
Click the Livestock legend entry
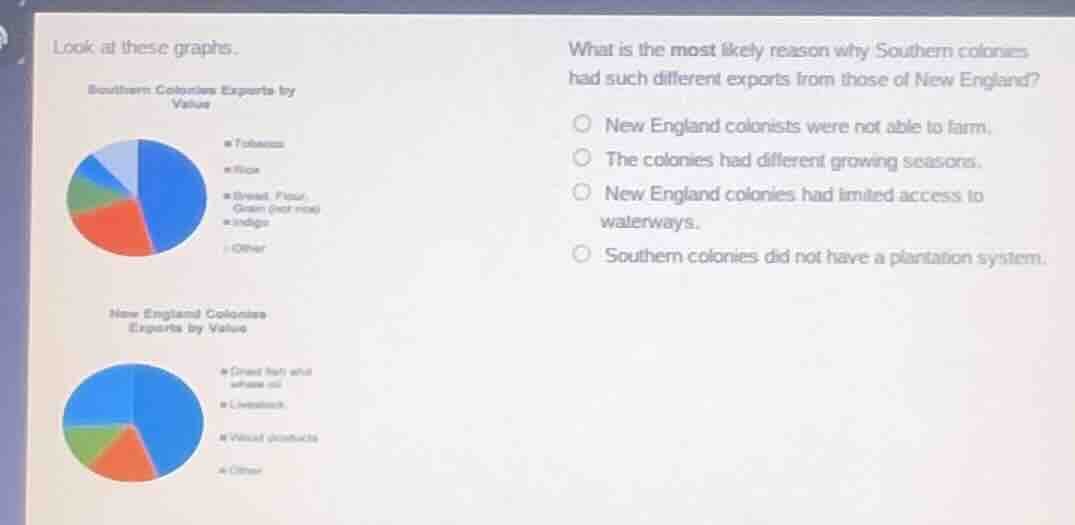(x=258, y=405)
